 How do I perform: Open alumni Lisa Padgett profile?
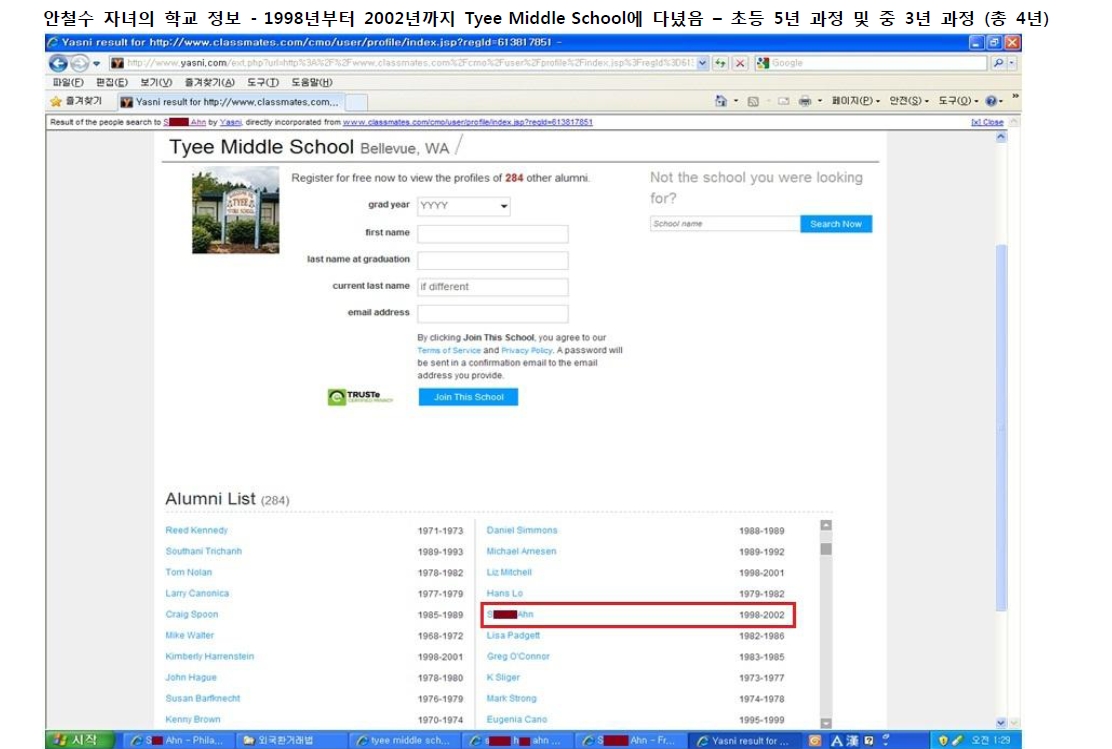tap(513, 636)
